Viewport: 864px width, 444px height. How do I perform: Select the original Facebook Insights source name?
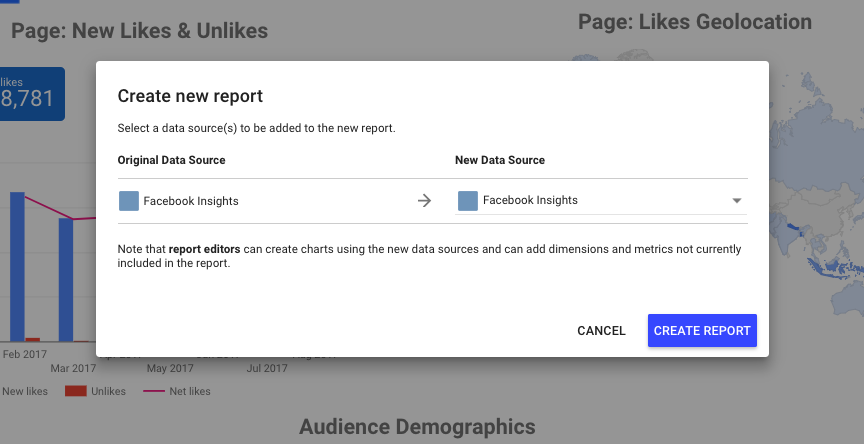tap(191, 201)
